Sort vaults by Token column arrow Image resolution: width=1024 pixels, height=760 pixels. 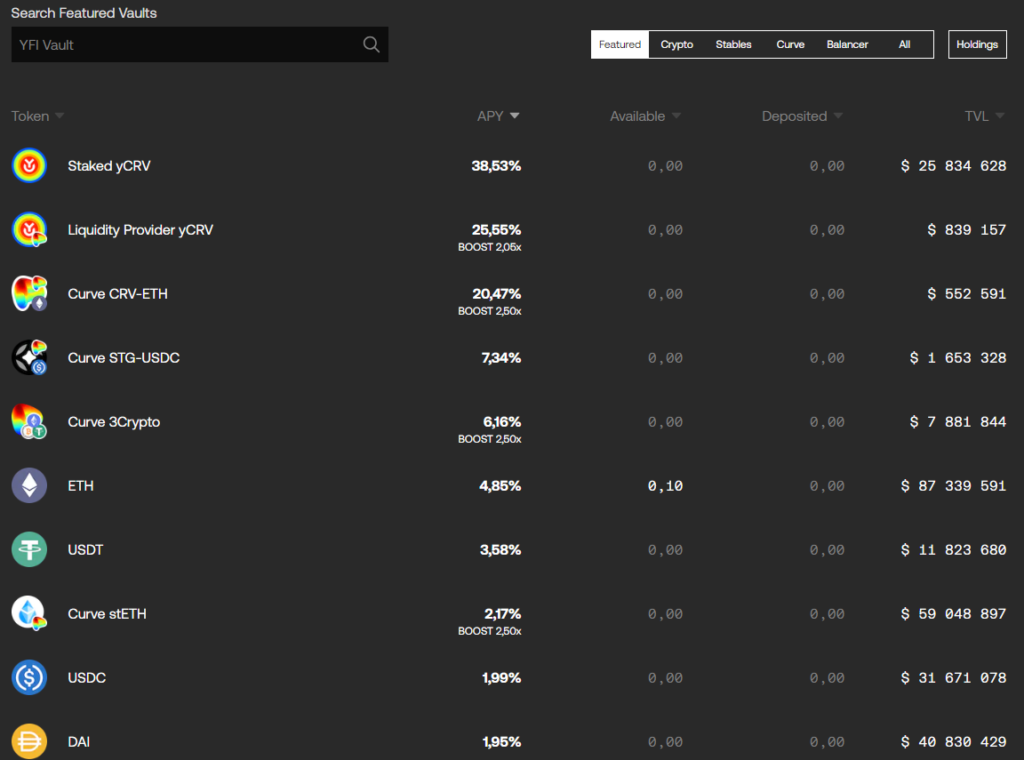pyautogui.click(x=59, y=116)
